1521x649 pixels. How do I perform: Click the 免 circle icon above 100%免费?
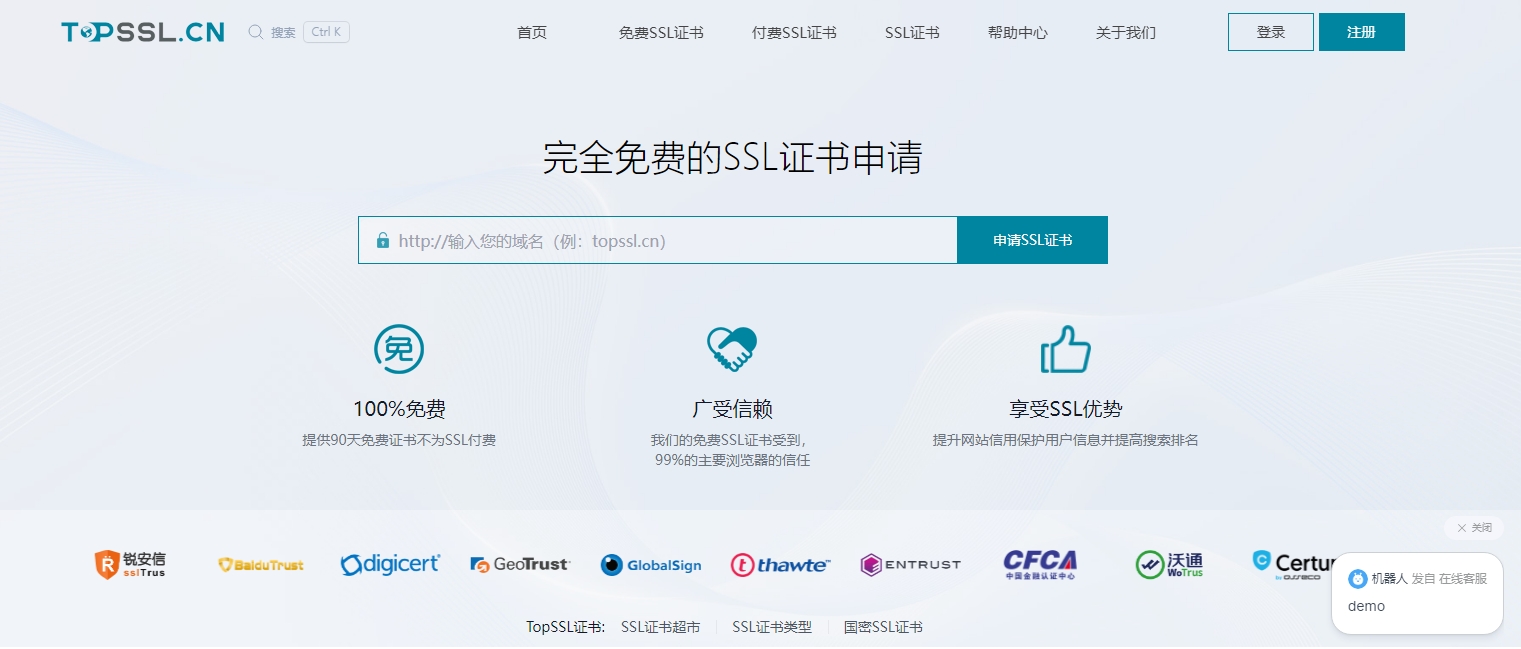[399, 349]
